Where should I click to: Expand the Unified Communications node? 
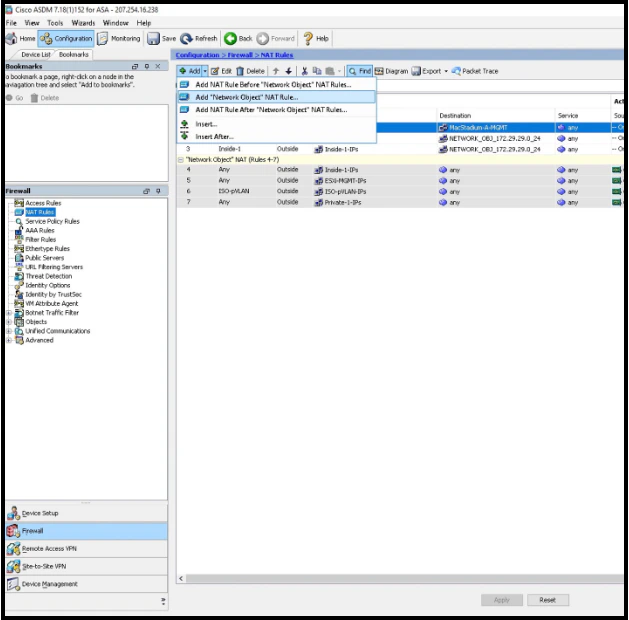pyautogui.click(x=9, y=331)
